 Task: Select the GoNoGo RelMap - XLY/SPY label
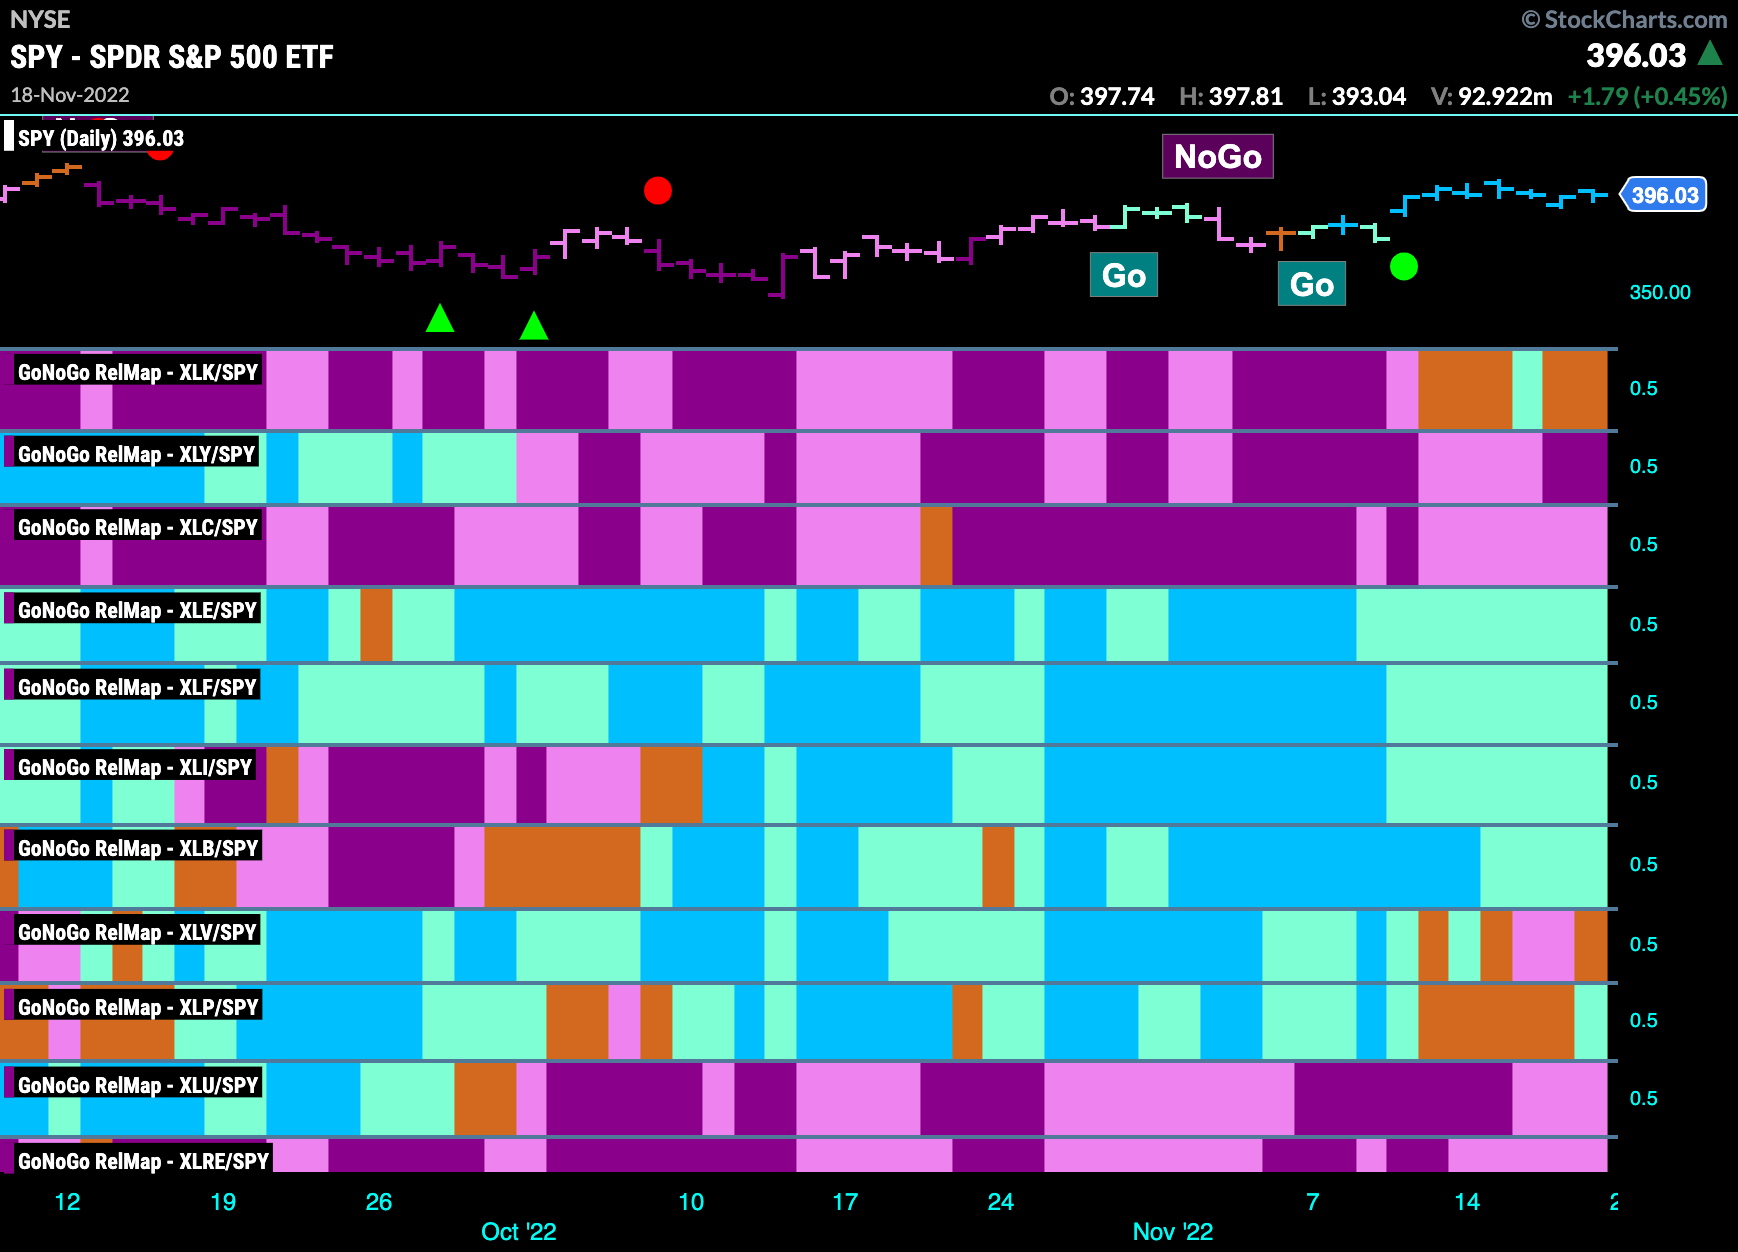[136, 454]
